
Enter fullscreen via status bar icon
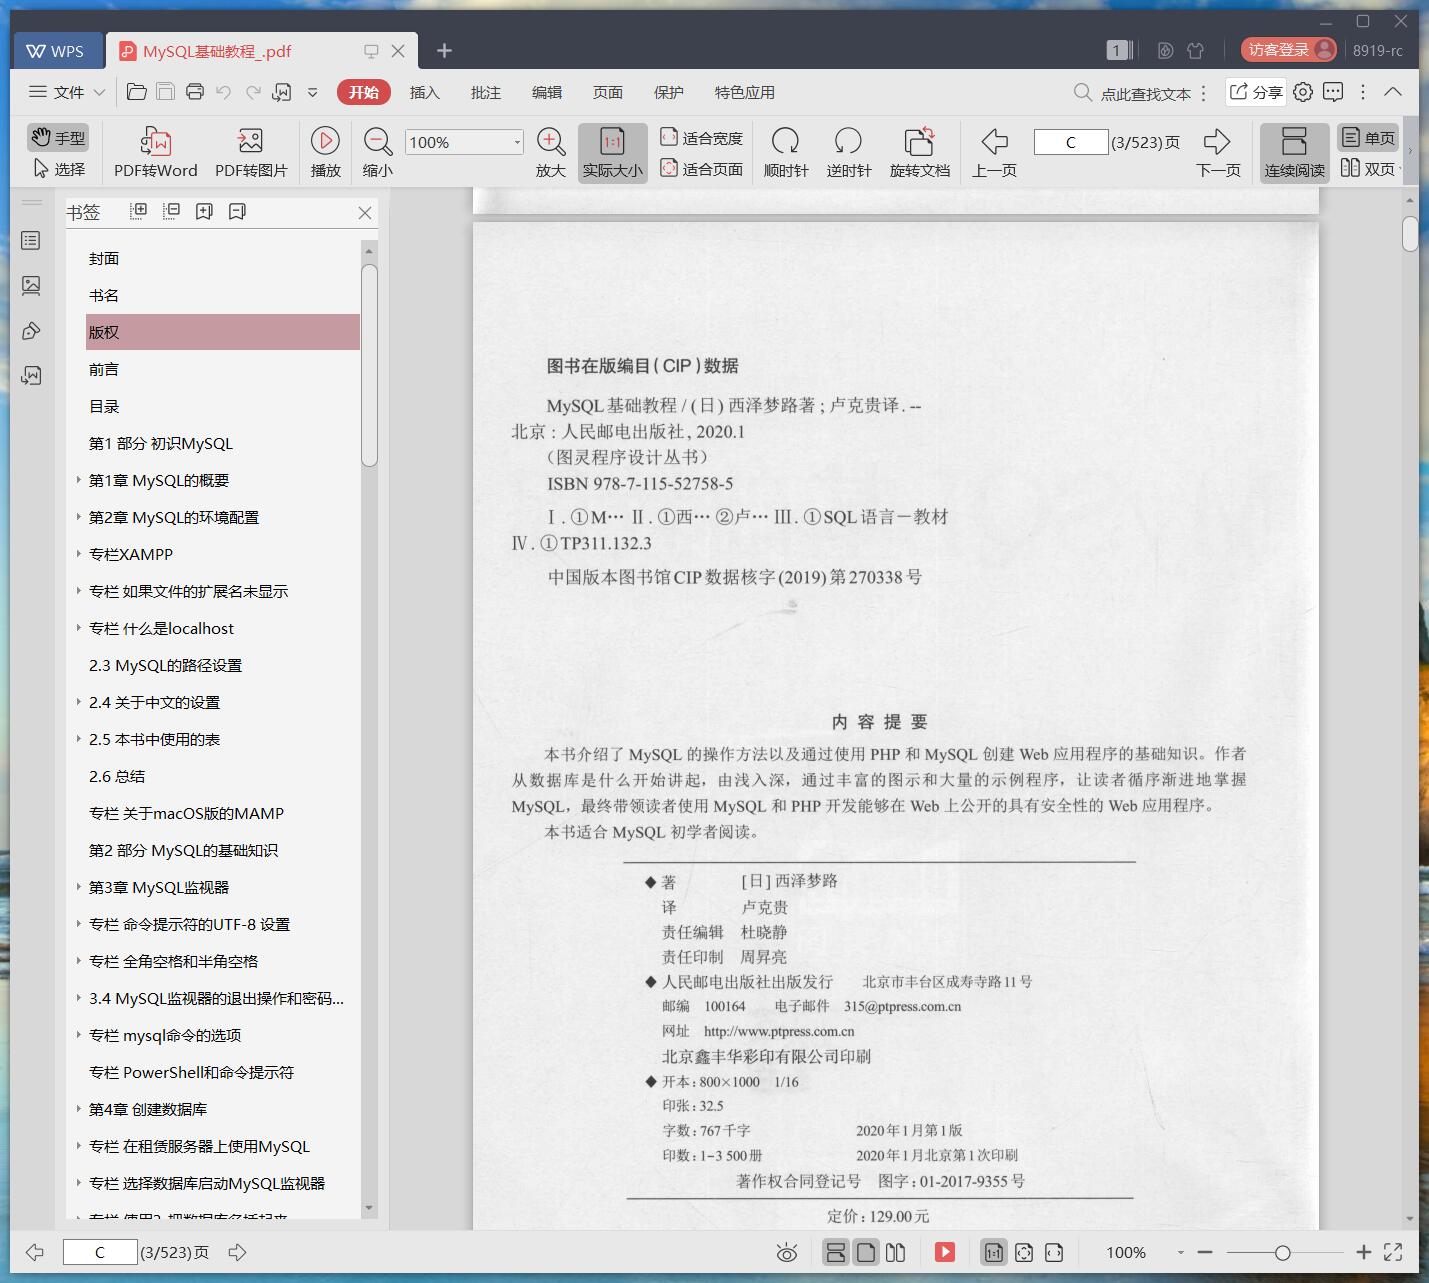point(1393,1252)
